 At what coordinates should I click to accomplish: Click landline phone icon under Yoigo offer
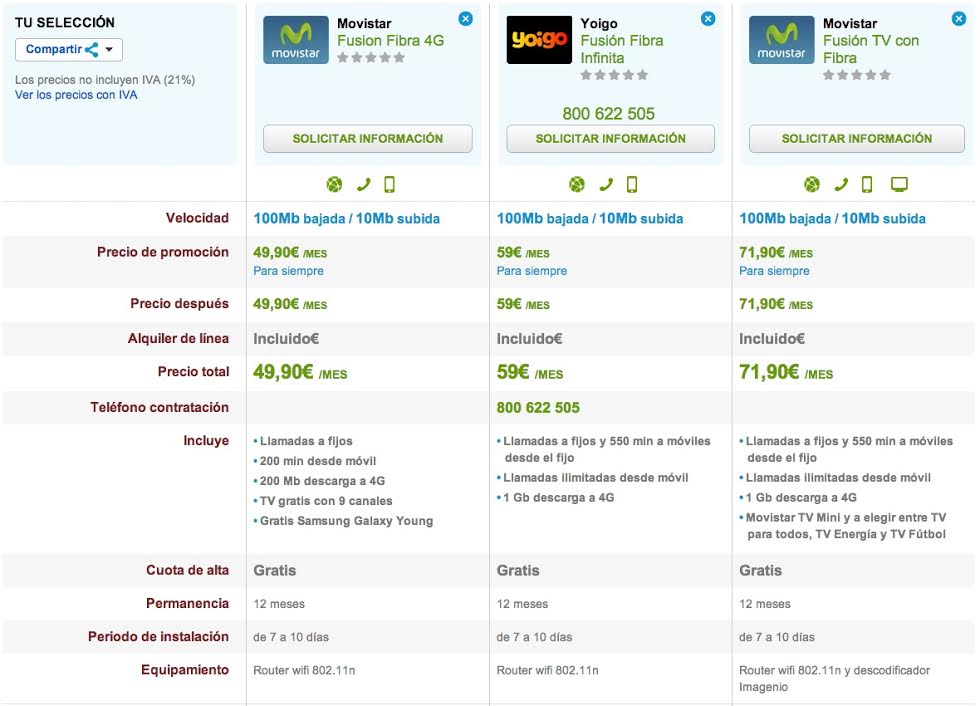click(x=606, y=184)
